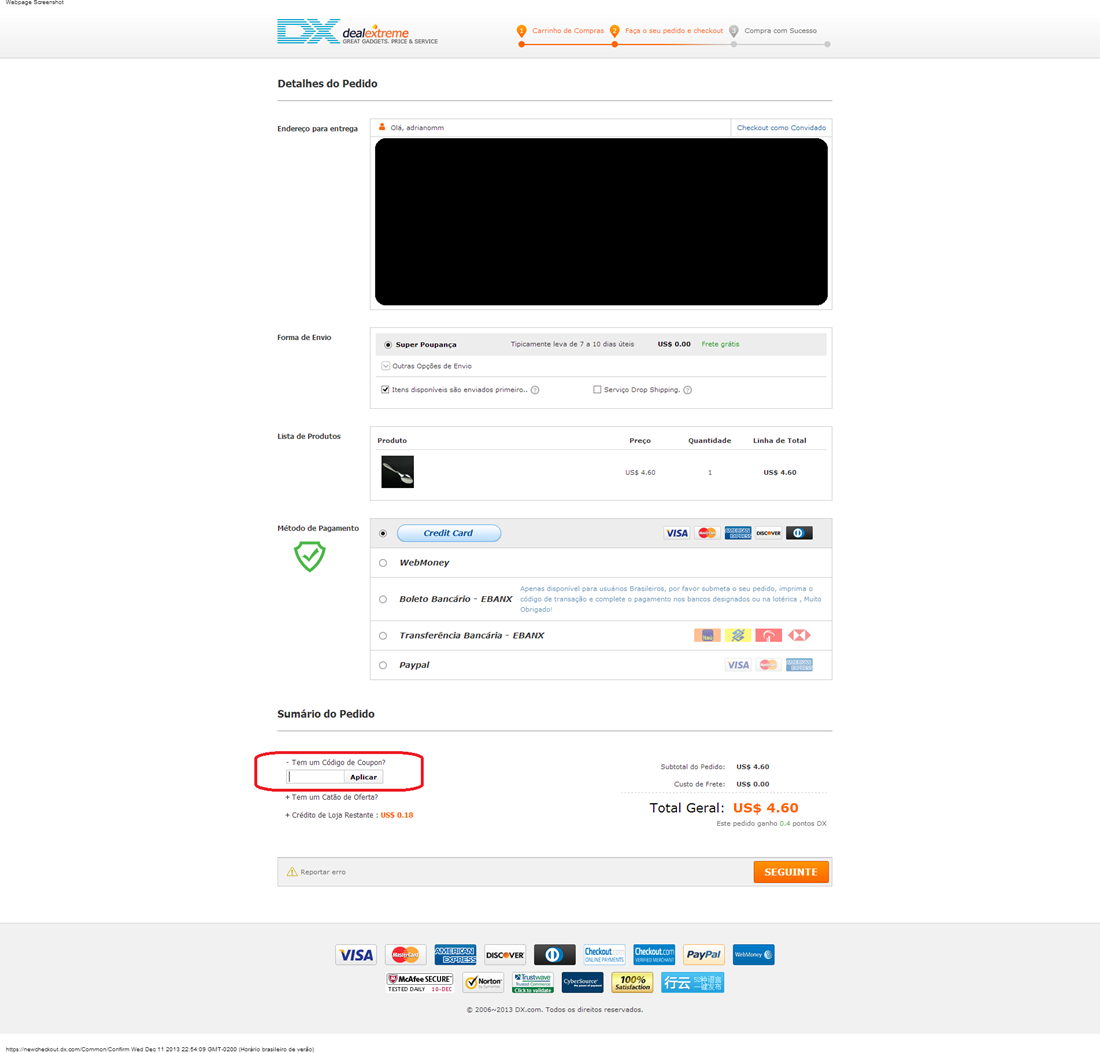Click the footer WebMoney logo

(x=753, y=955)
